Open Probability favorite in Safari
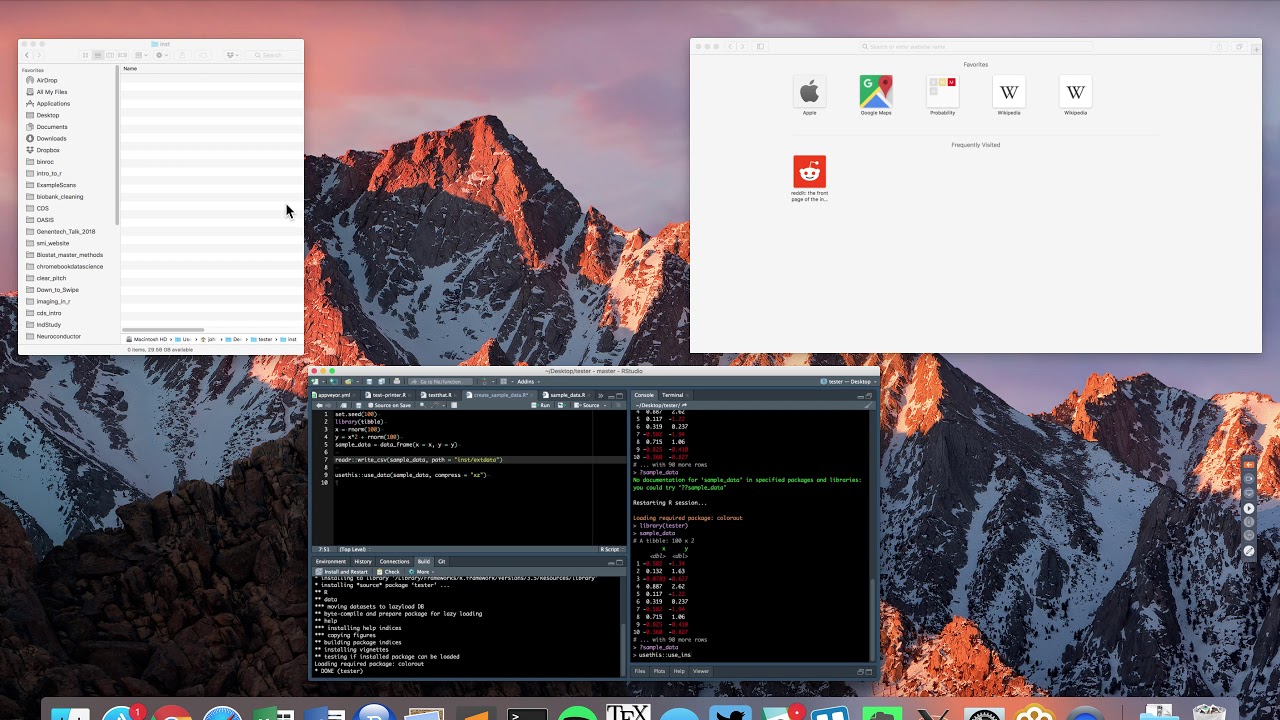 click(942, 95)
